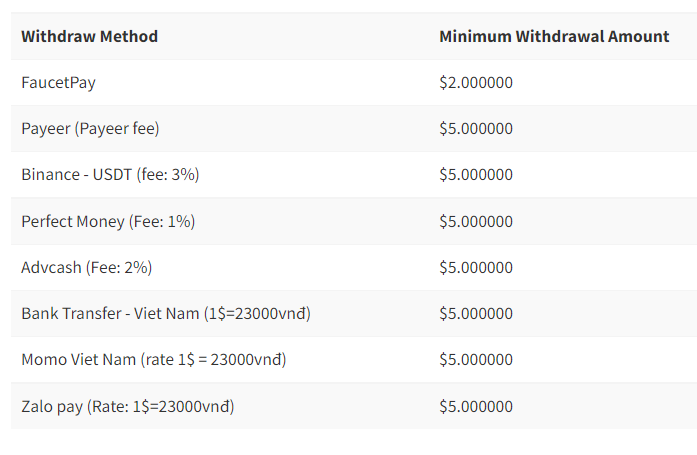Click the minimum amount for Momo
697x455 pixels.
(x=476, y=360)
